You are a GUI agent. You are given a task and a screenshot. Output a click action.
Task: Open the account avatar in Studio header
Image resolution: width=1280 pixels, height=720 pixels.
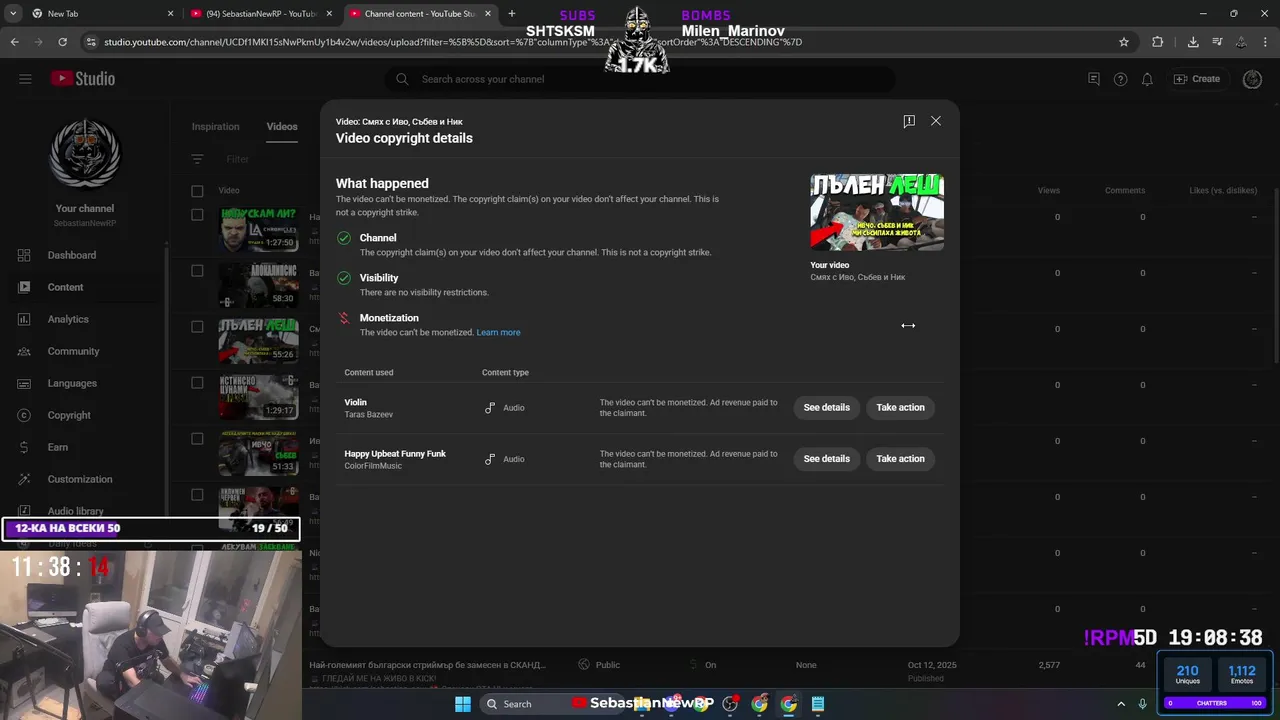click(x=1252, y=79)
